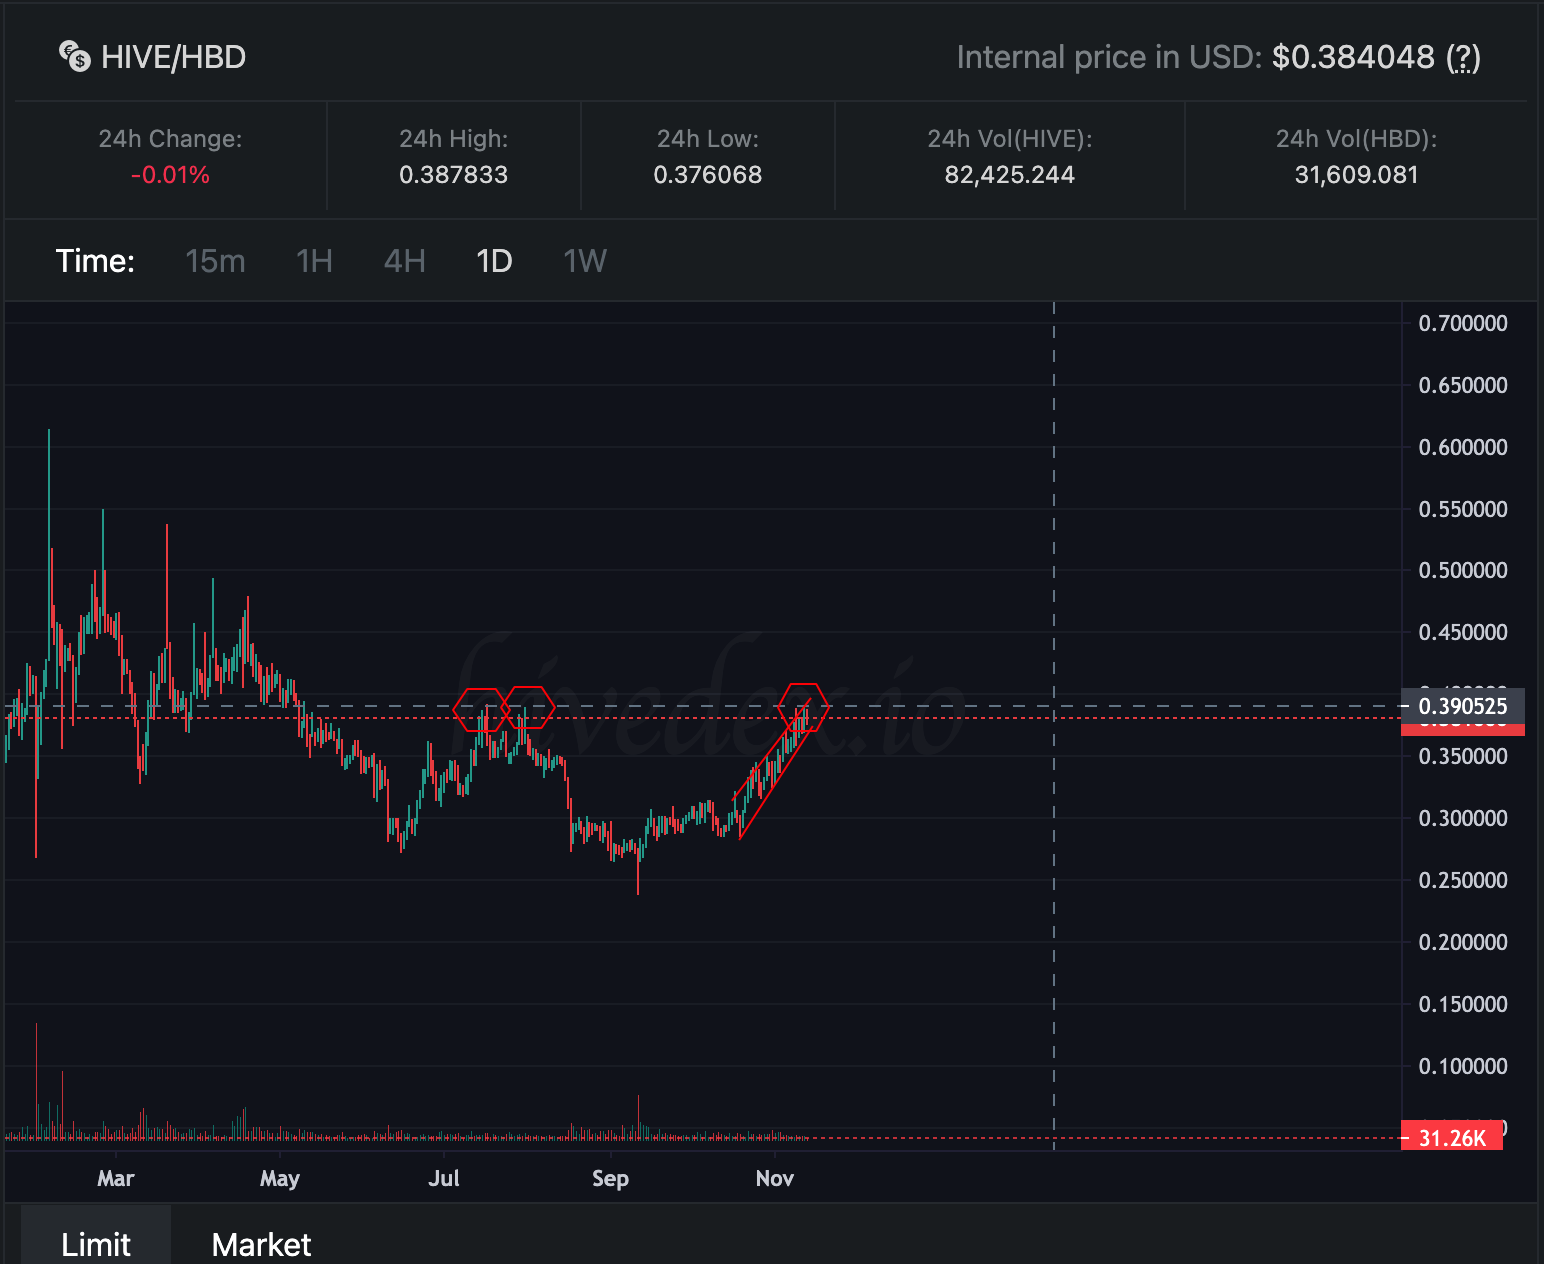Image resolution: width=1544 pixels, height=1264 pixels.
Task: Click the 0.390525 crosshair price label
Action: (1463, 706)
